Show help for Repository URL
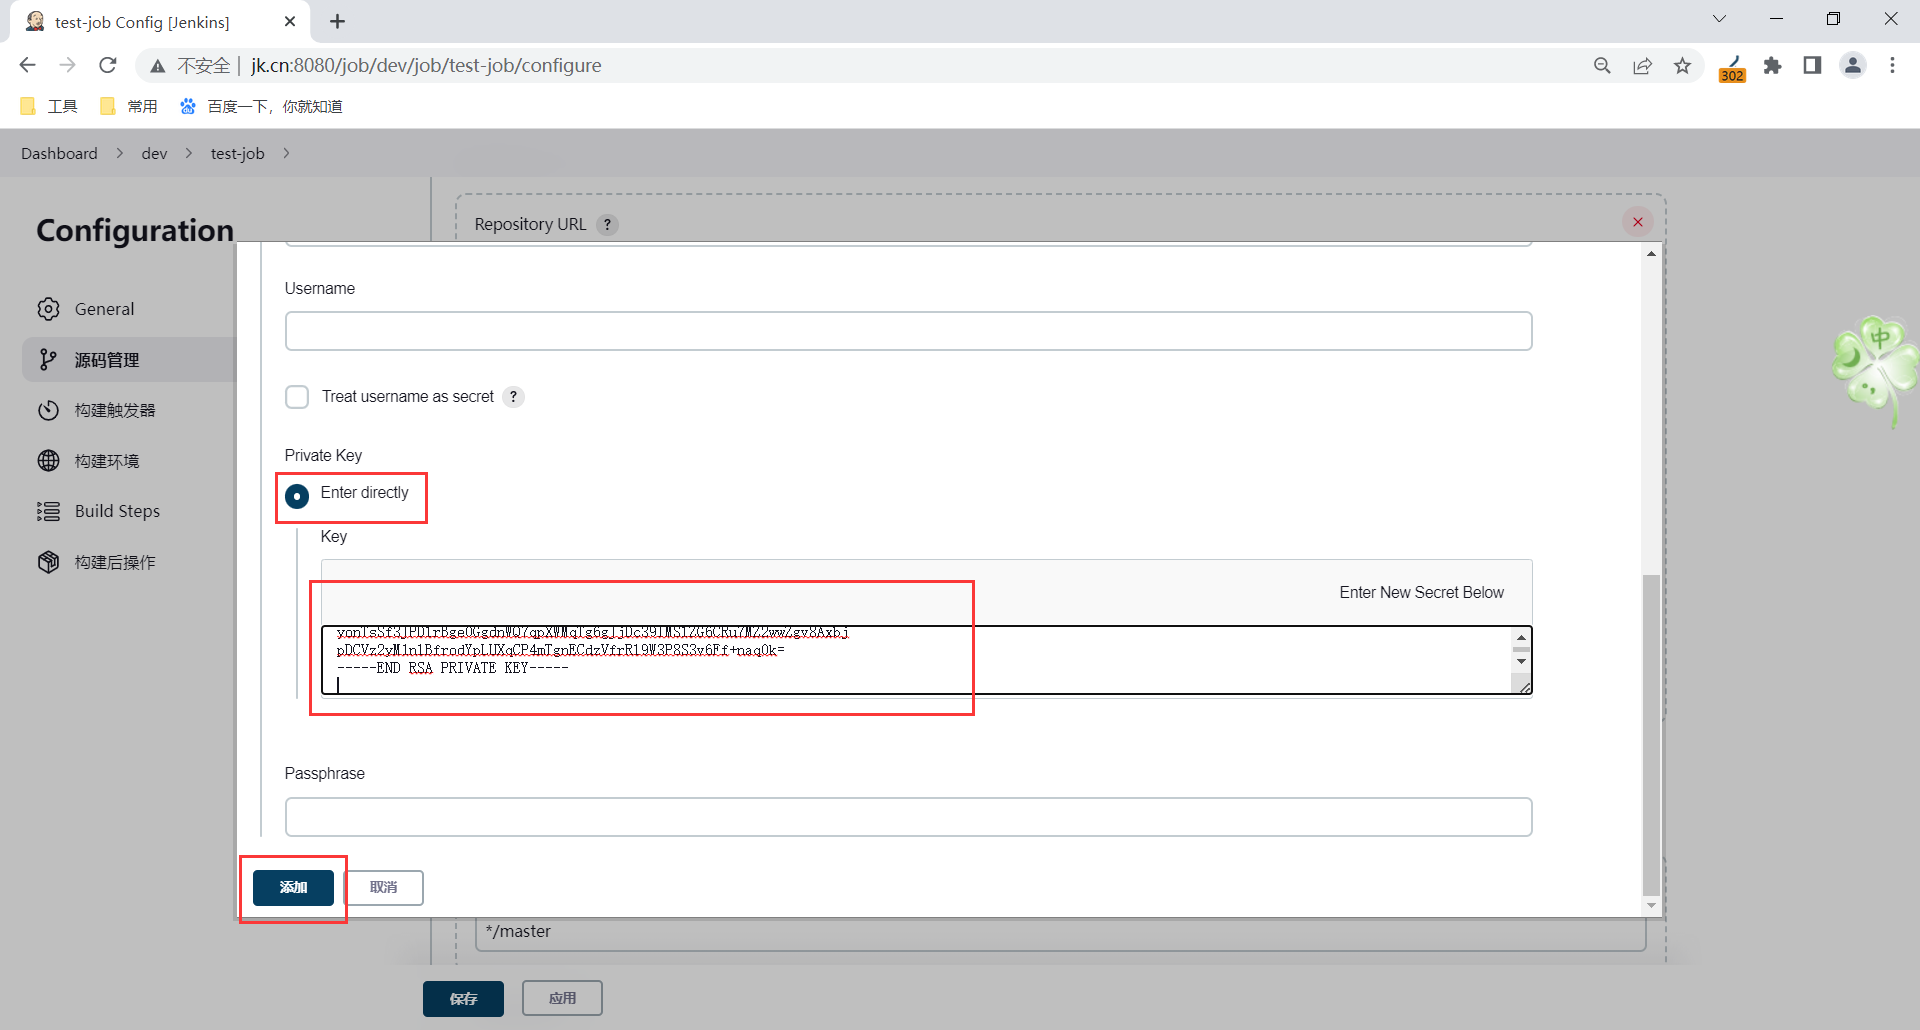This screenshot has height=1030, width=1920. (607, 224)
